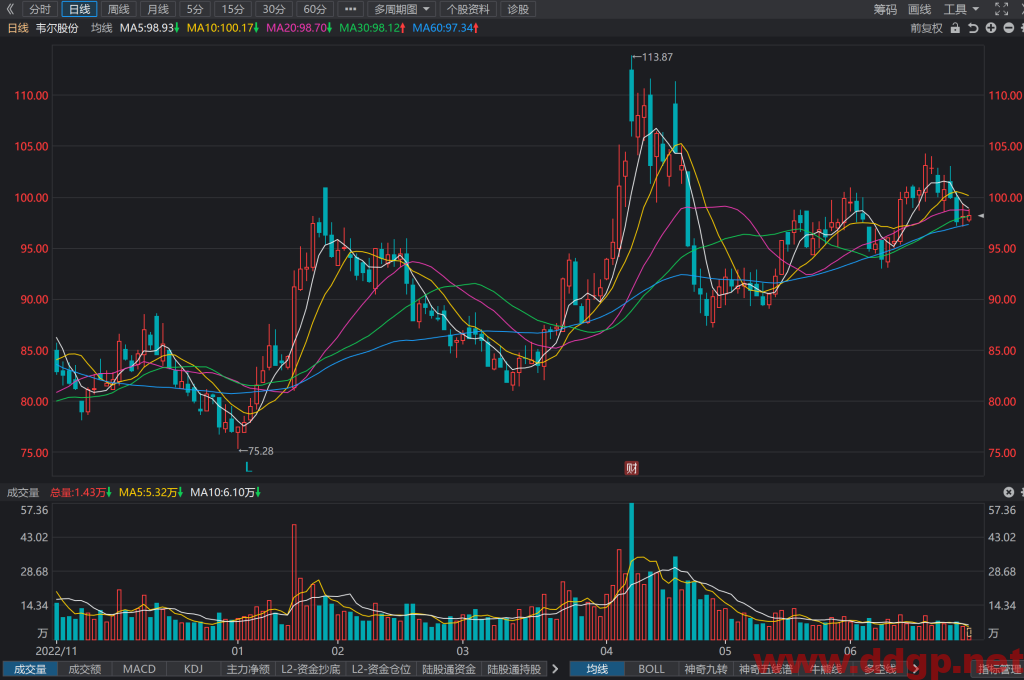Close the 成交量 volume panel with the X icon
The image size is (1024, 680).
pyautogui.click(x=1008, y=492)
